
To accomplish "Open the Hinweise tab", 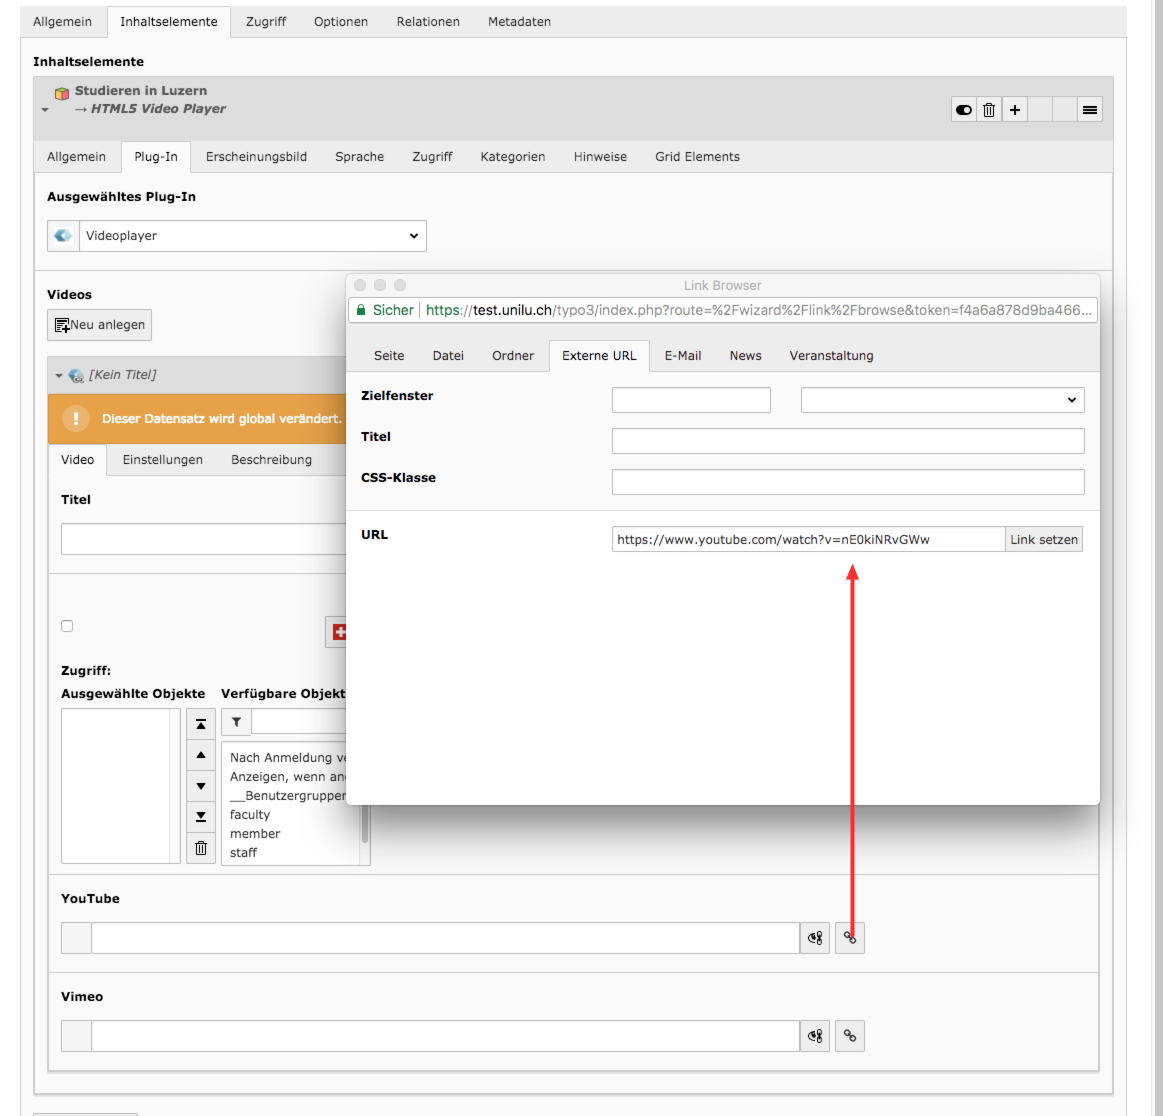I will 600,156.
